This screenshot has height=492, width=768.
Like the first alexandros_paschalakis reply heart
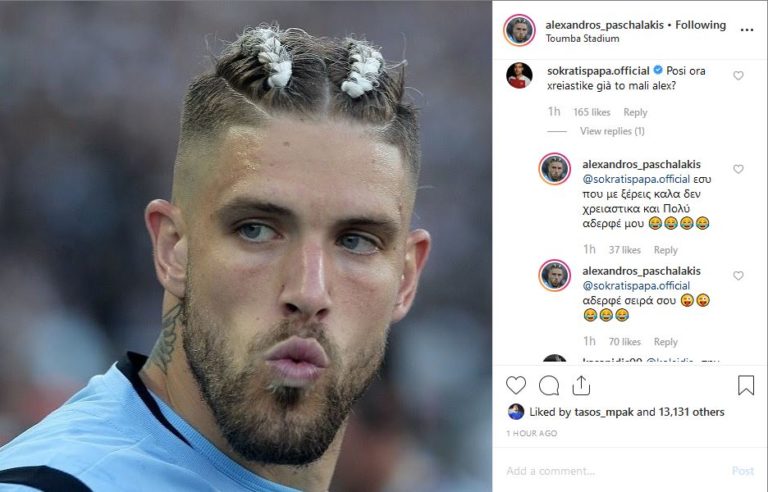click(738, 169)
